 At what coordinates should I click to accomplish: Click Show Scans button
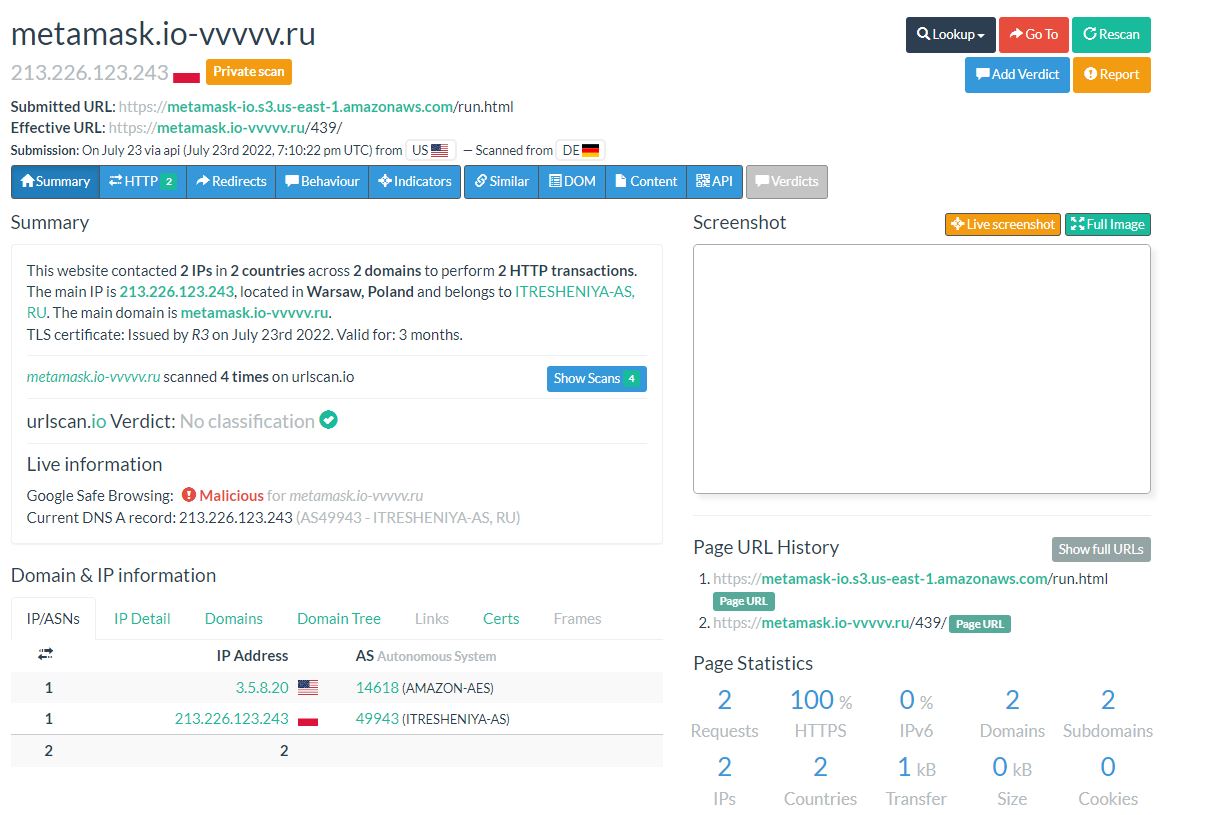(596, 379)
